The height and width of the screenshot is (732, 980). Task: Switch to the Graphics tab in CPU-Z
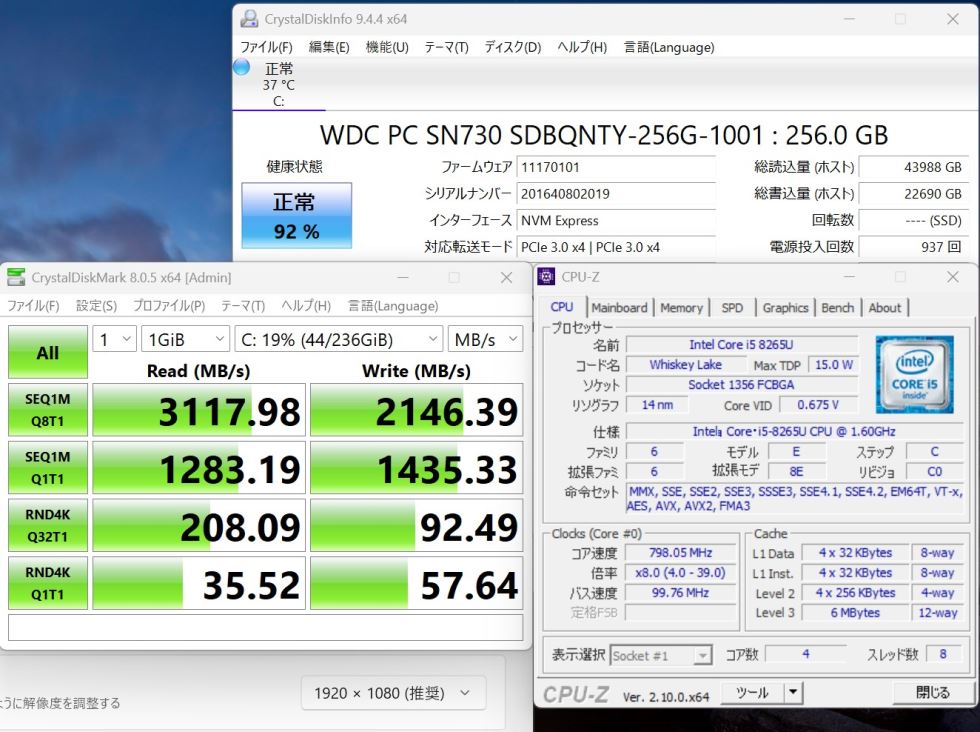coord(786,308)
